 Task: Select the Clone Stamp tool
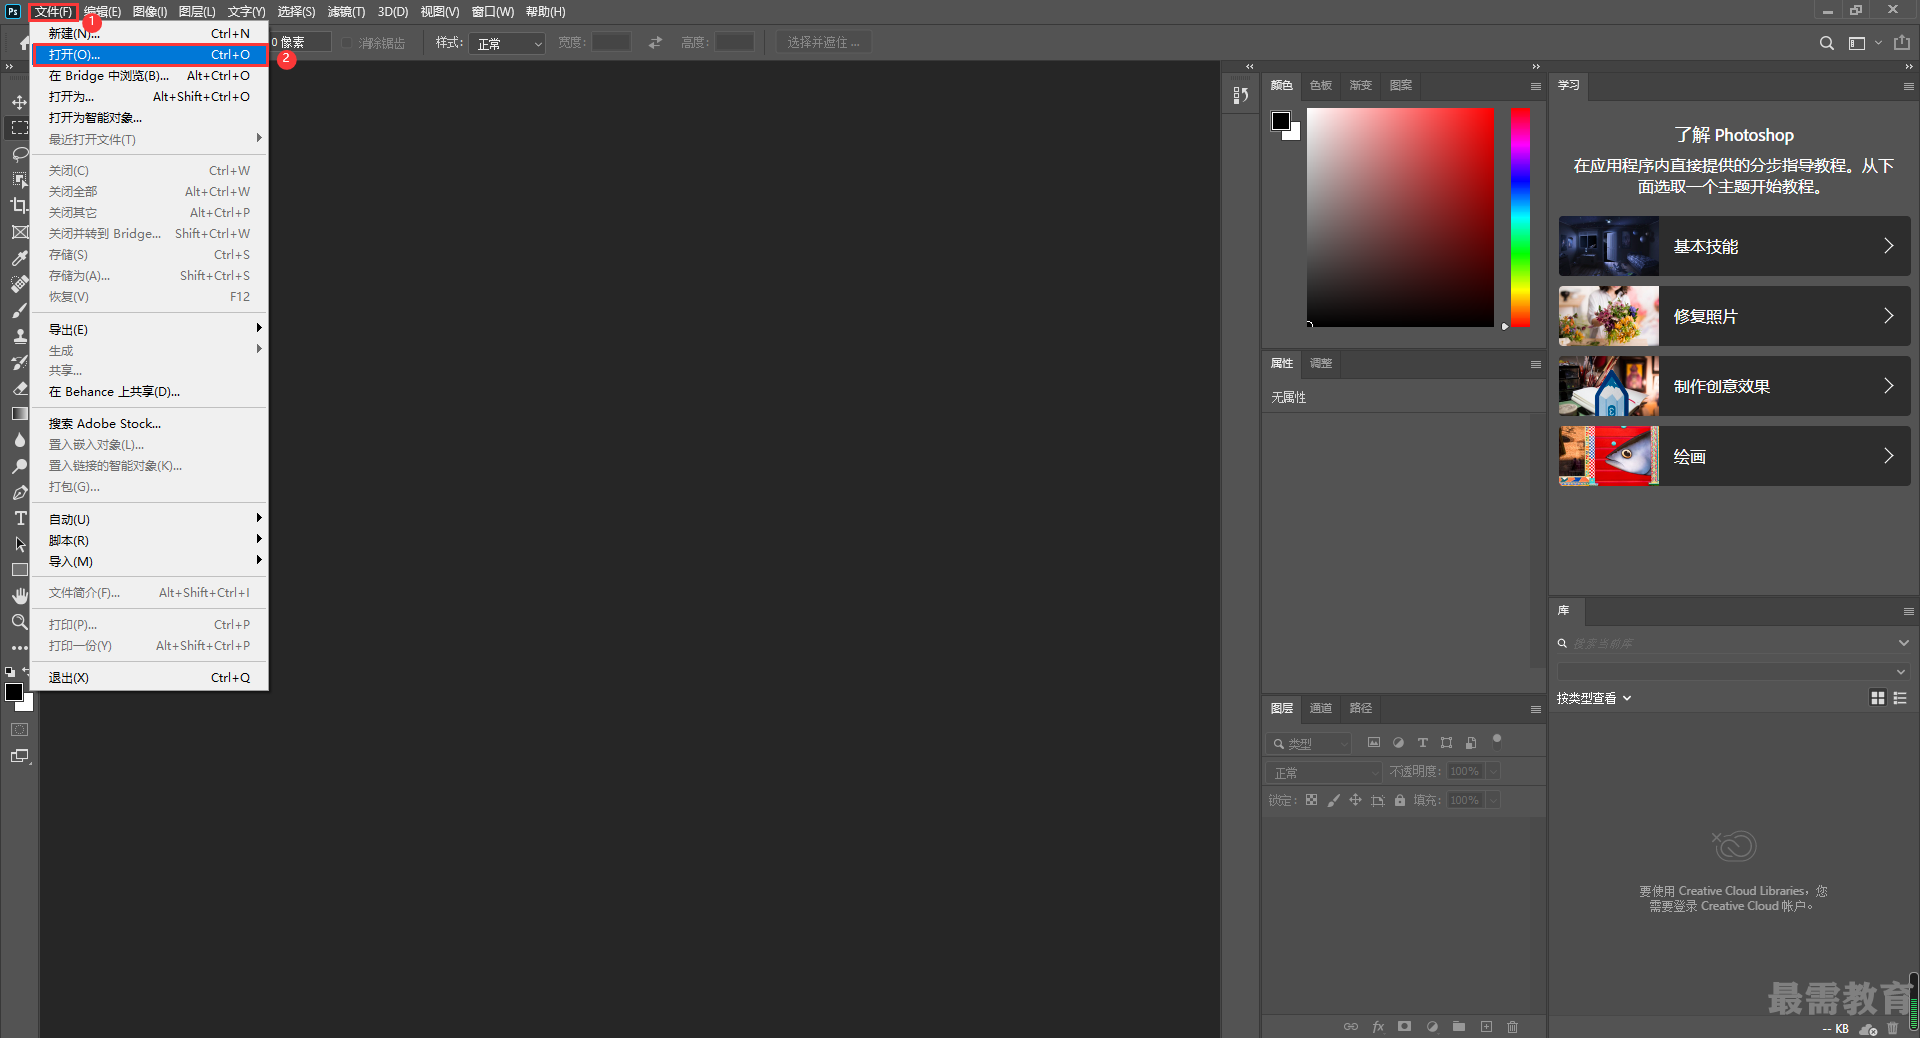pyautogui.click(x=19, y=336)
